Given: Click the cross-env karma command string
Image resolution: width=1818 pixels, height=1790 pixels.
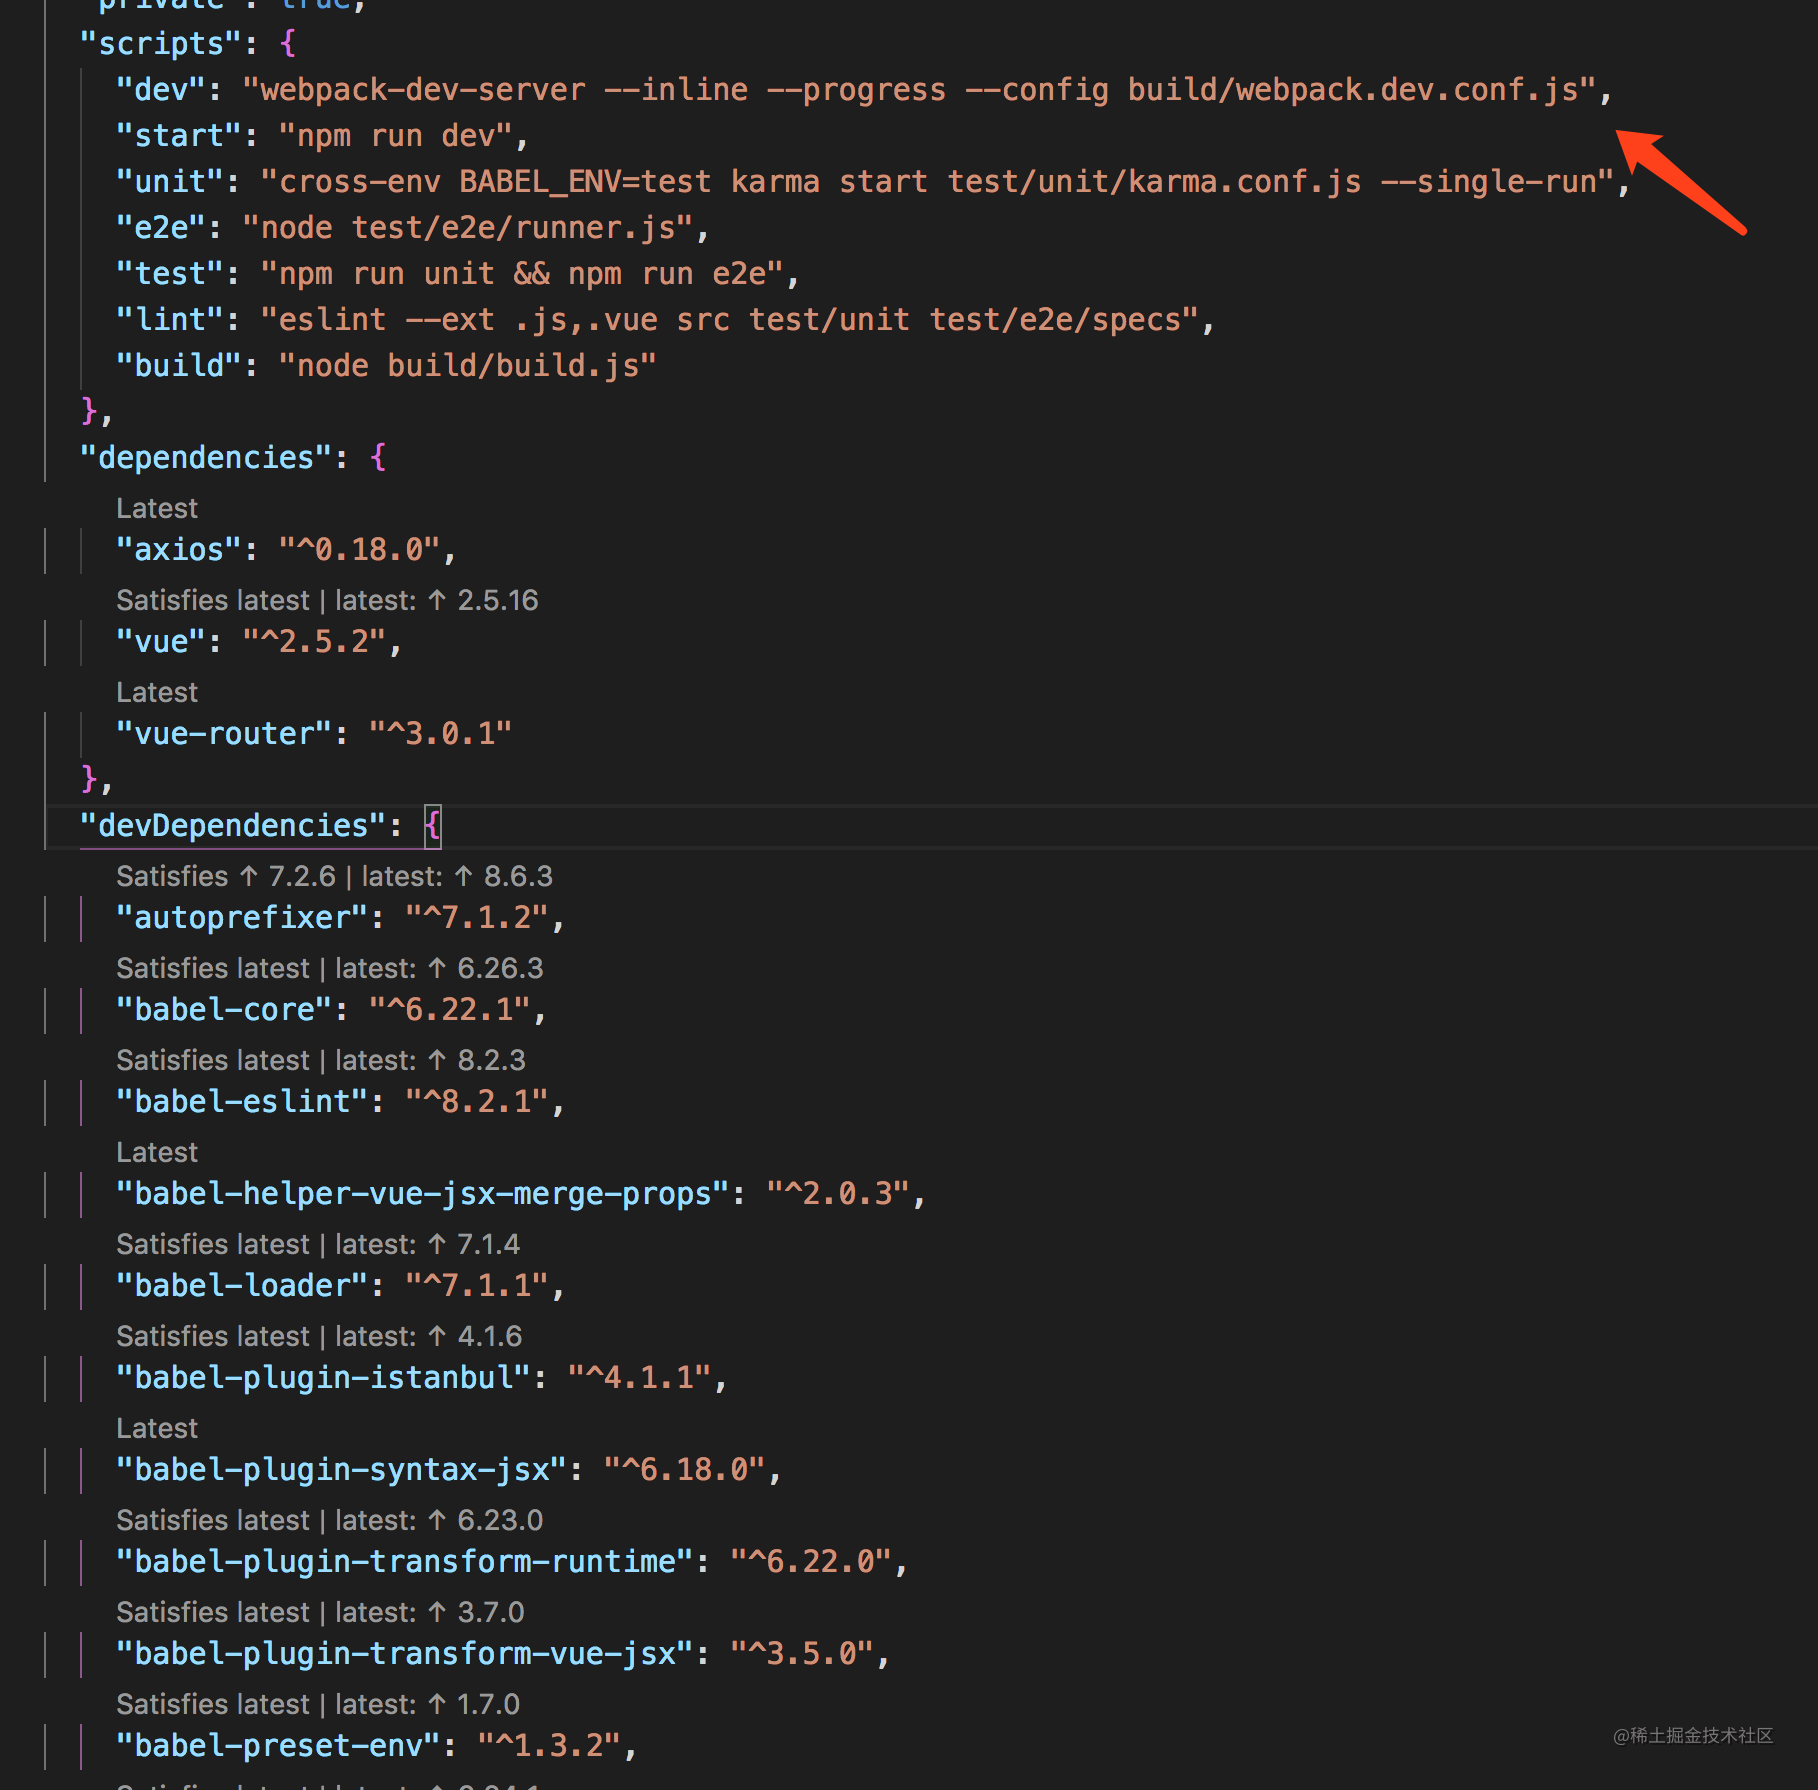Looking at the screenshot, I should (x=938, y=182).
